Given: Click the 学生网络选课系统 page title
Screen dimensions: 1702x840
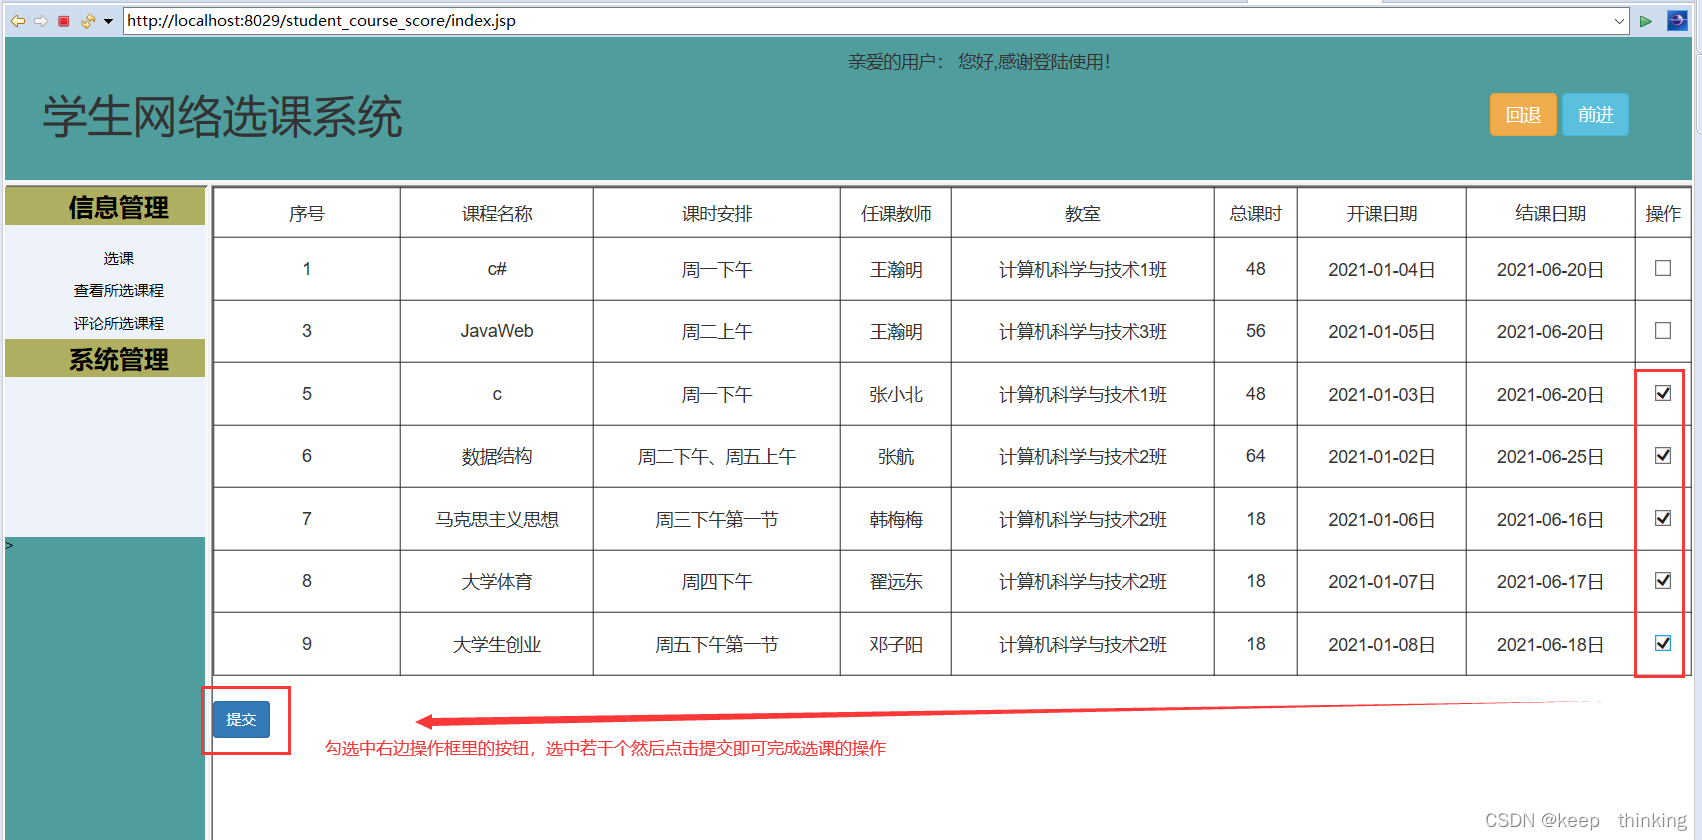Looking at the screenshot, I should [x=222, y=117].
